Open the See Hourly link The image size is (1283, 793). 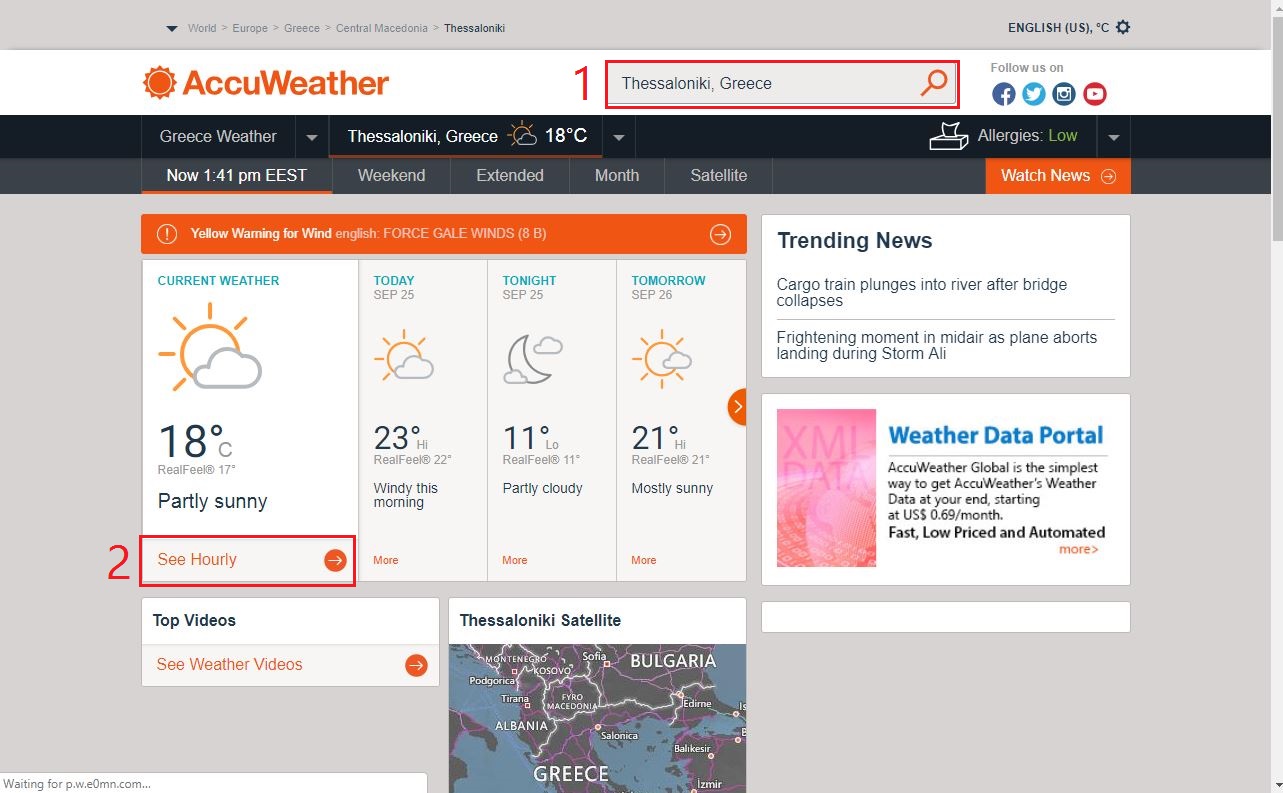point(197,559)
